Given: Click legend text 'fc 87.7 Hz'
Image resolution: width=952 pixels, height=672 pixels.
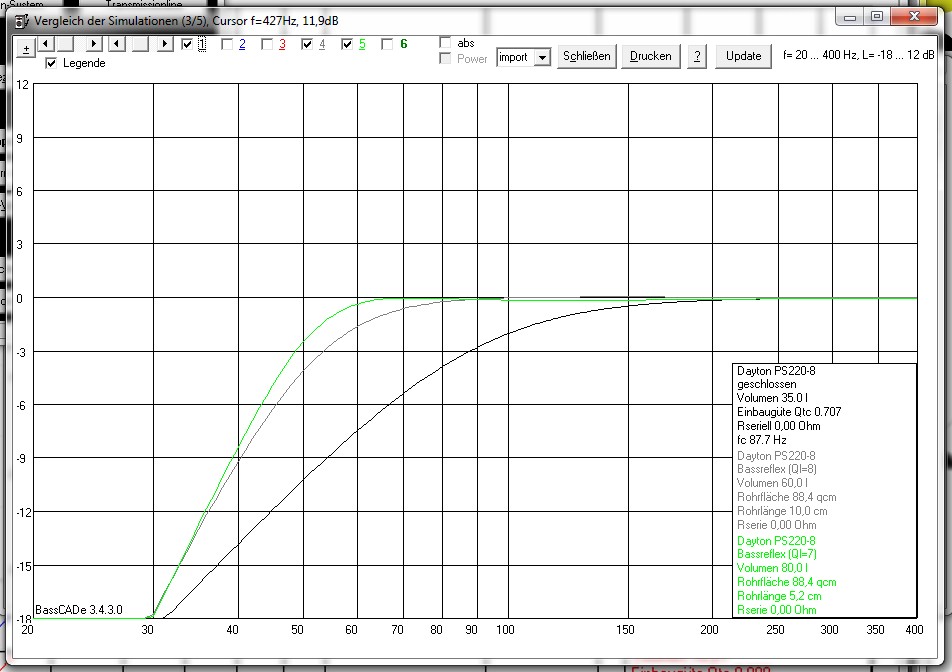Looking at the screenshot, I should click(x=761, y=440).
